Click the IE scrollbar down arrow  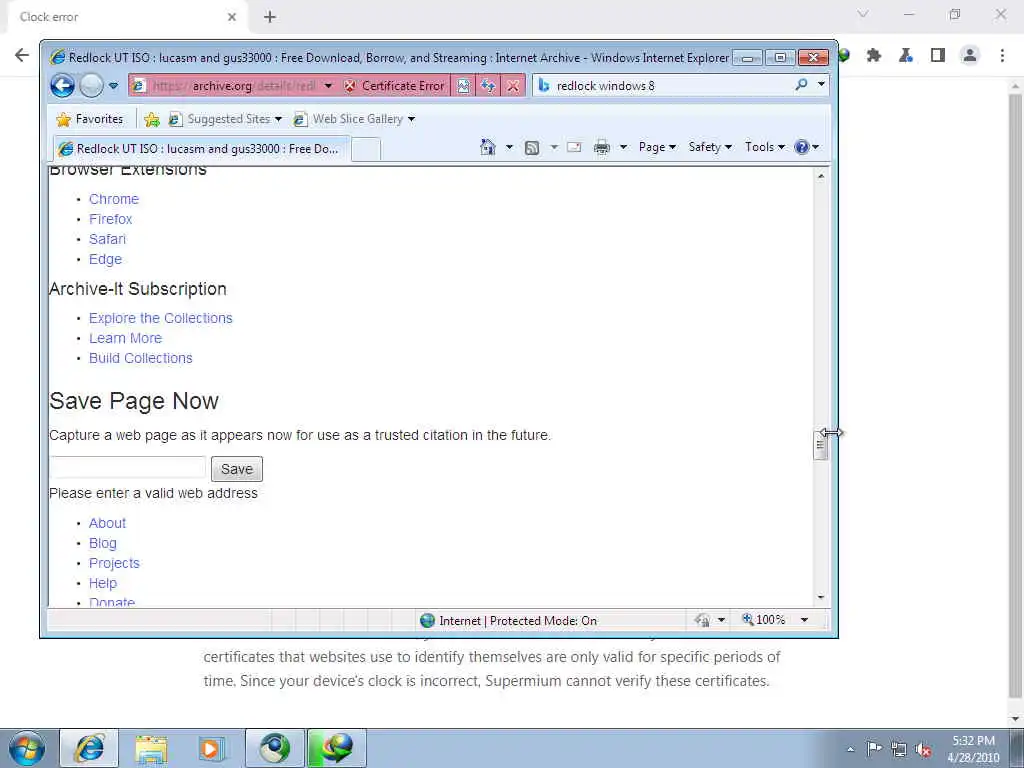[821, 597]
